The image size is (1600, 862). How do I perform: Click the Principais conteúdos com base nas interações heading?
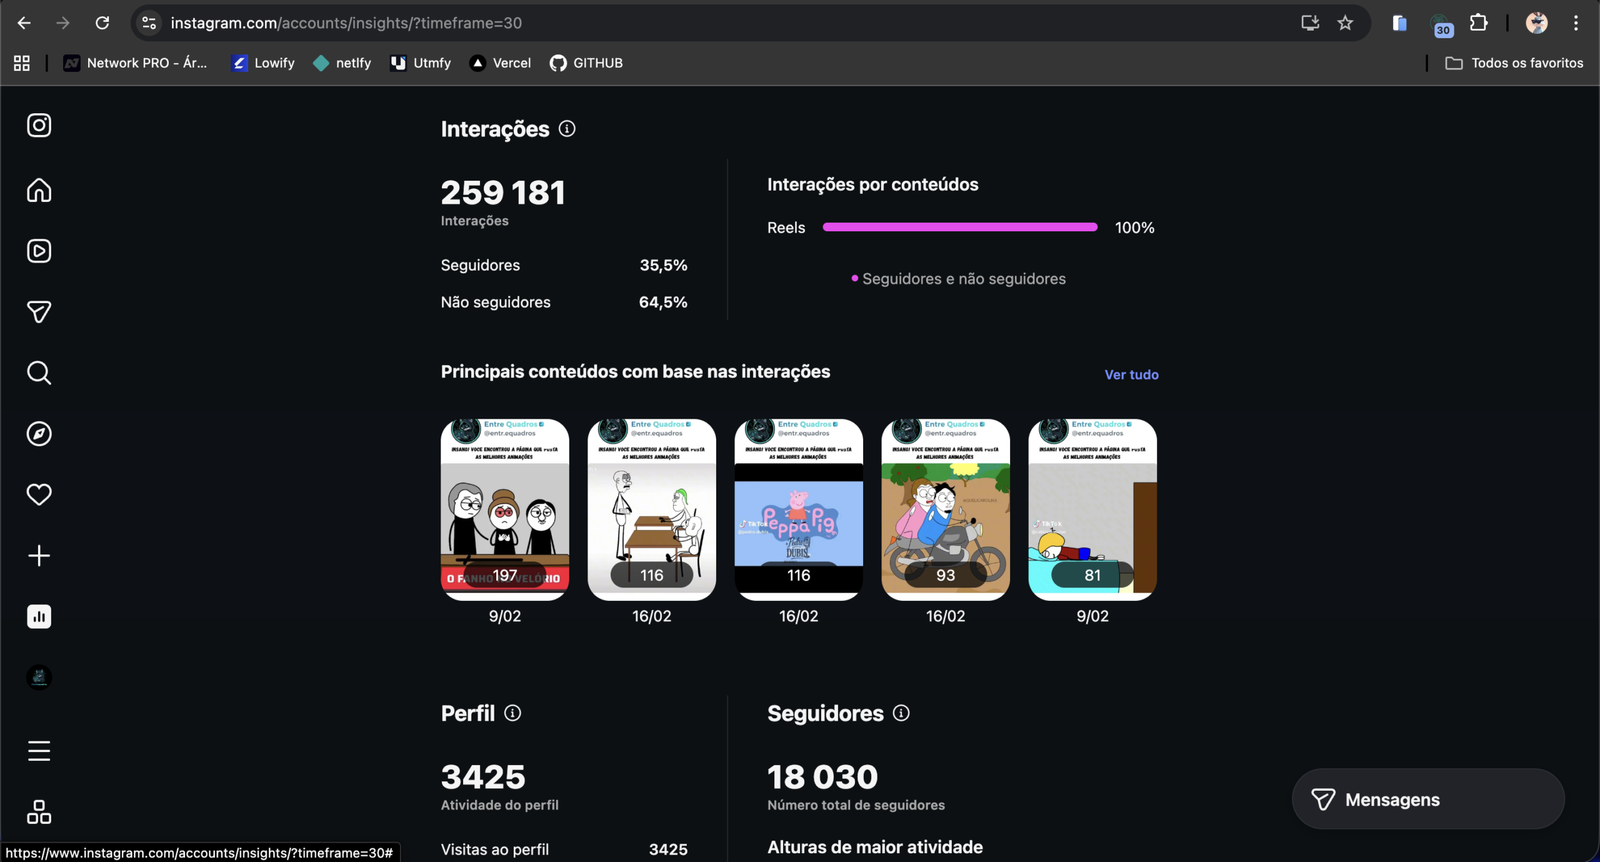tap(636, 371)
